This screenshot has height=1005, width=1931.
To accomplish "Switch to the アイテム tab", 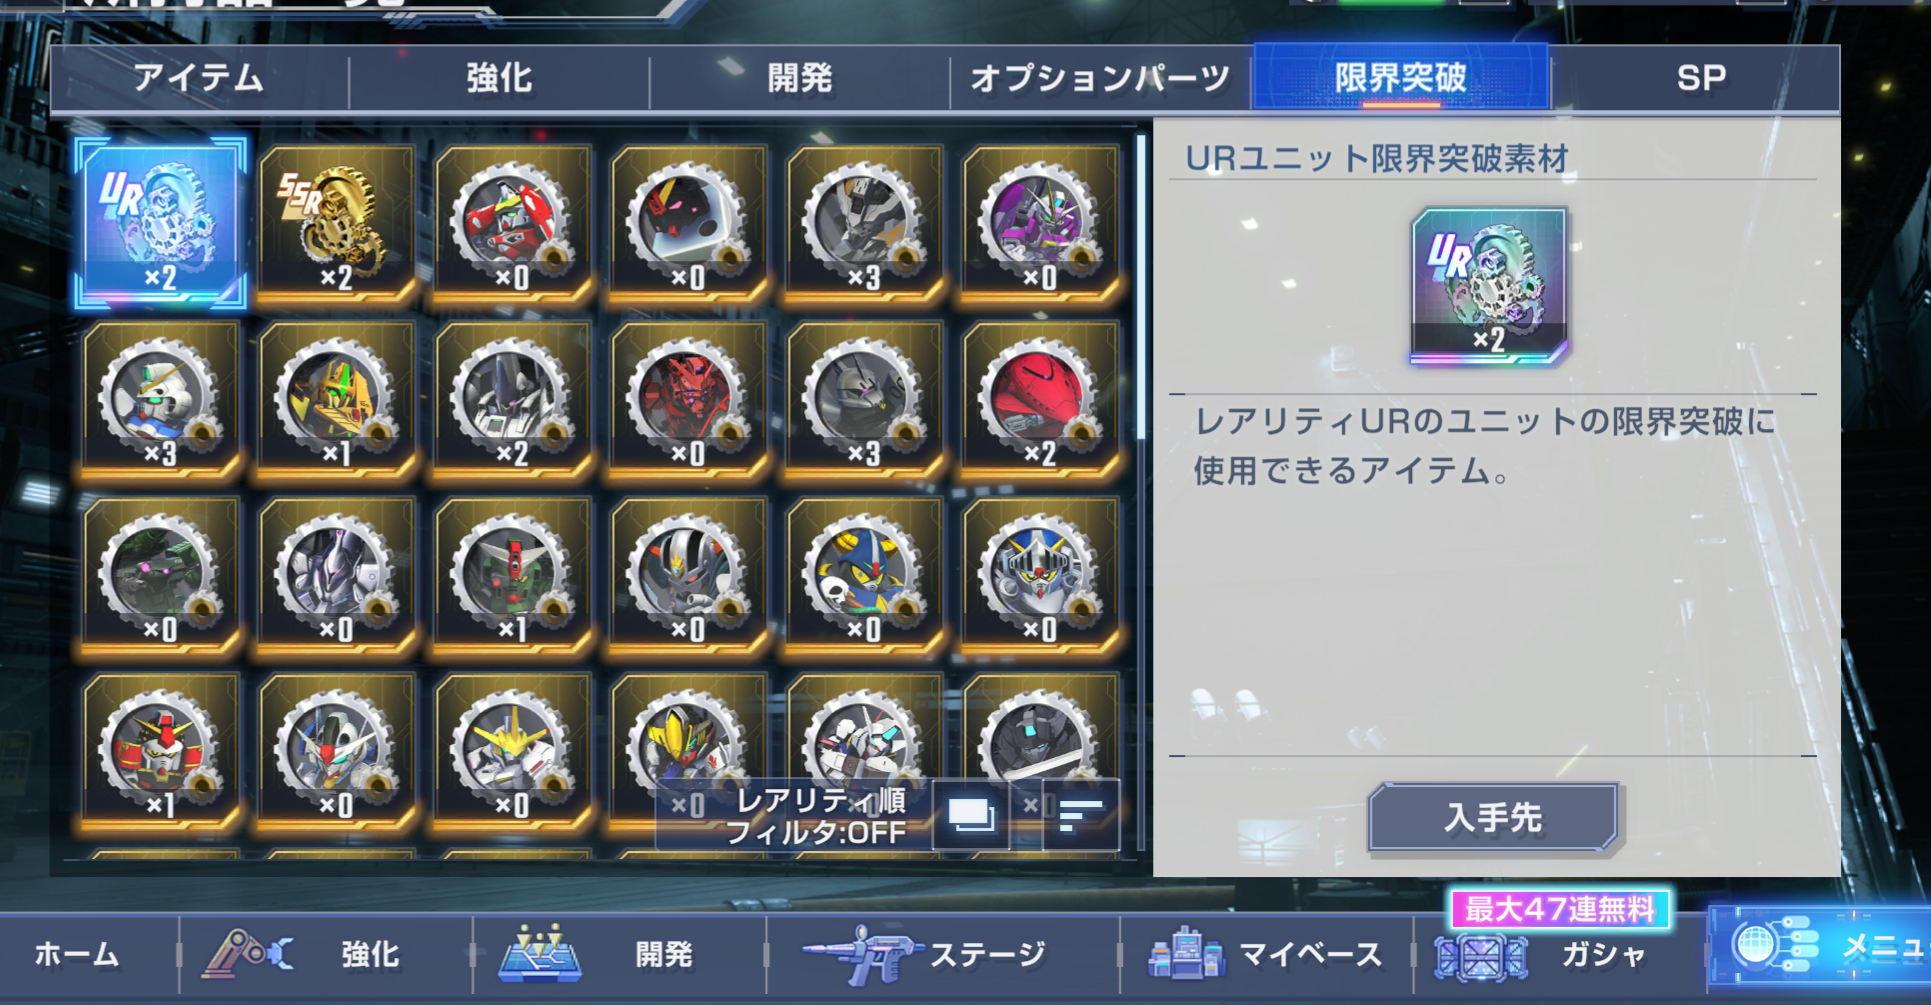I will pos(199,78).
